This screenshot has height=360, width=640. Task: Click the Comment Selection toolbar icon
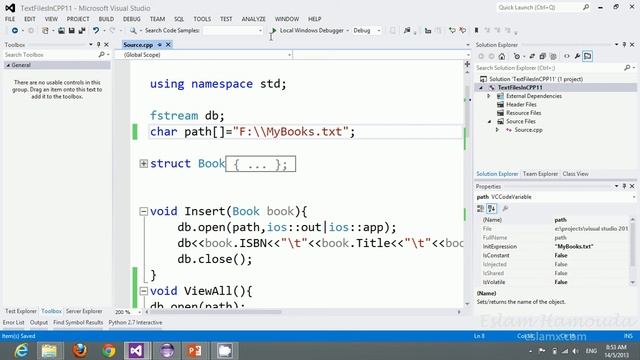[x=452, y=31]
